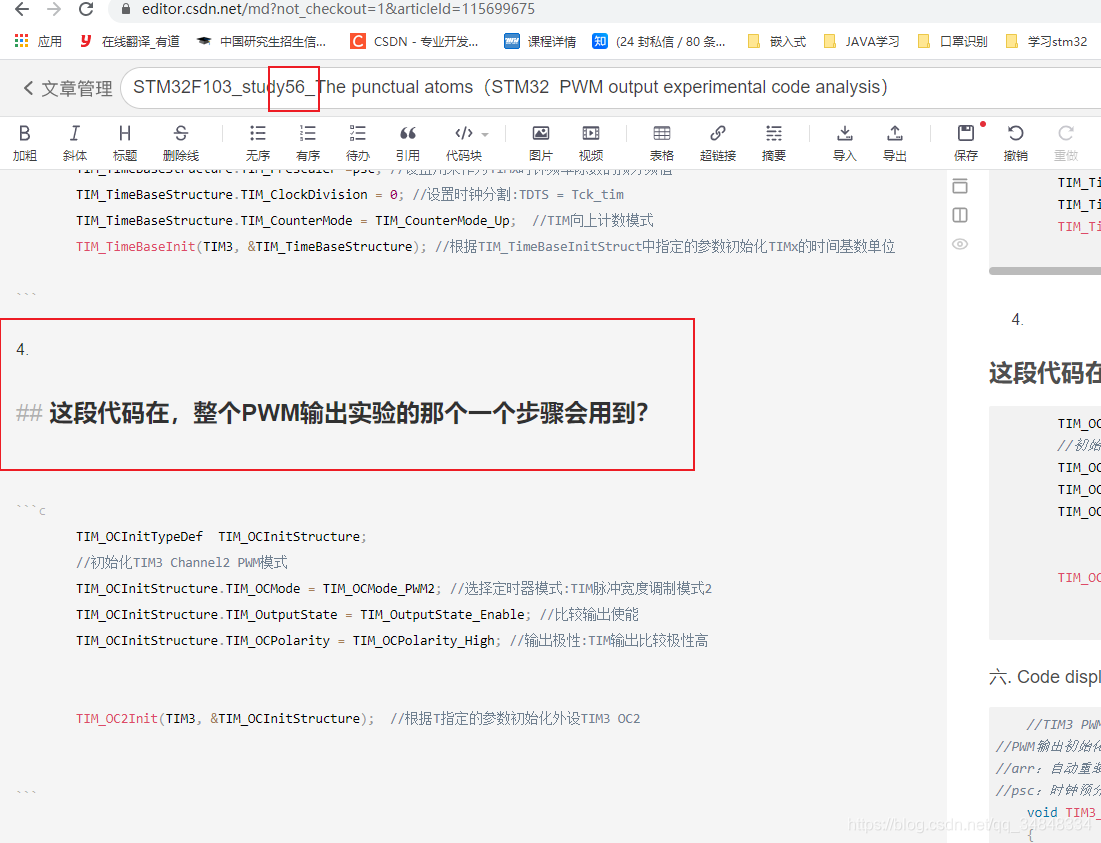Click the comment //初始化TIM3 Channel2 PWM模式

tap(182, 562)
